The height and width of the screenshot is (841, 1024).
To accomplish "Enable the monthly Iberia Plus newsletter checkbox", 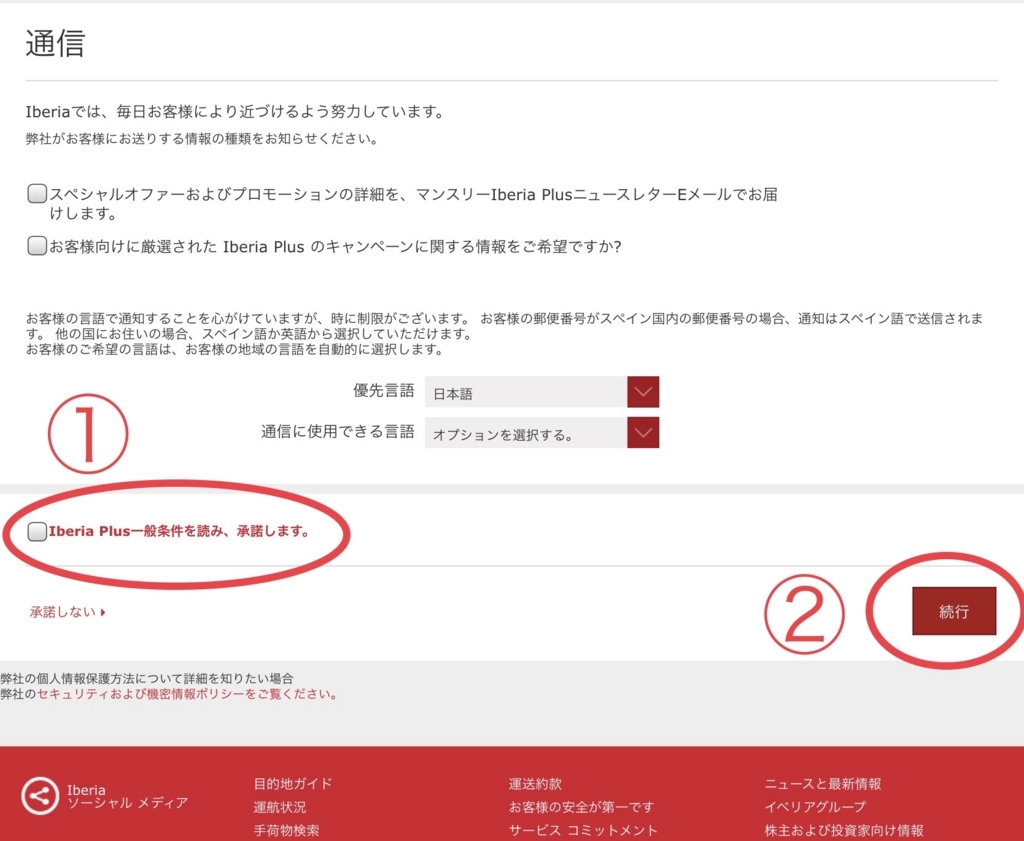I will point(36,193).
